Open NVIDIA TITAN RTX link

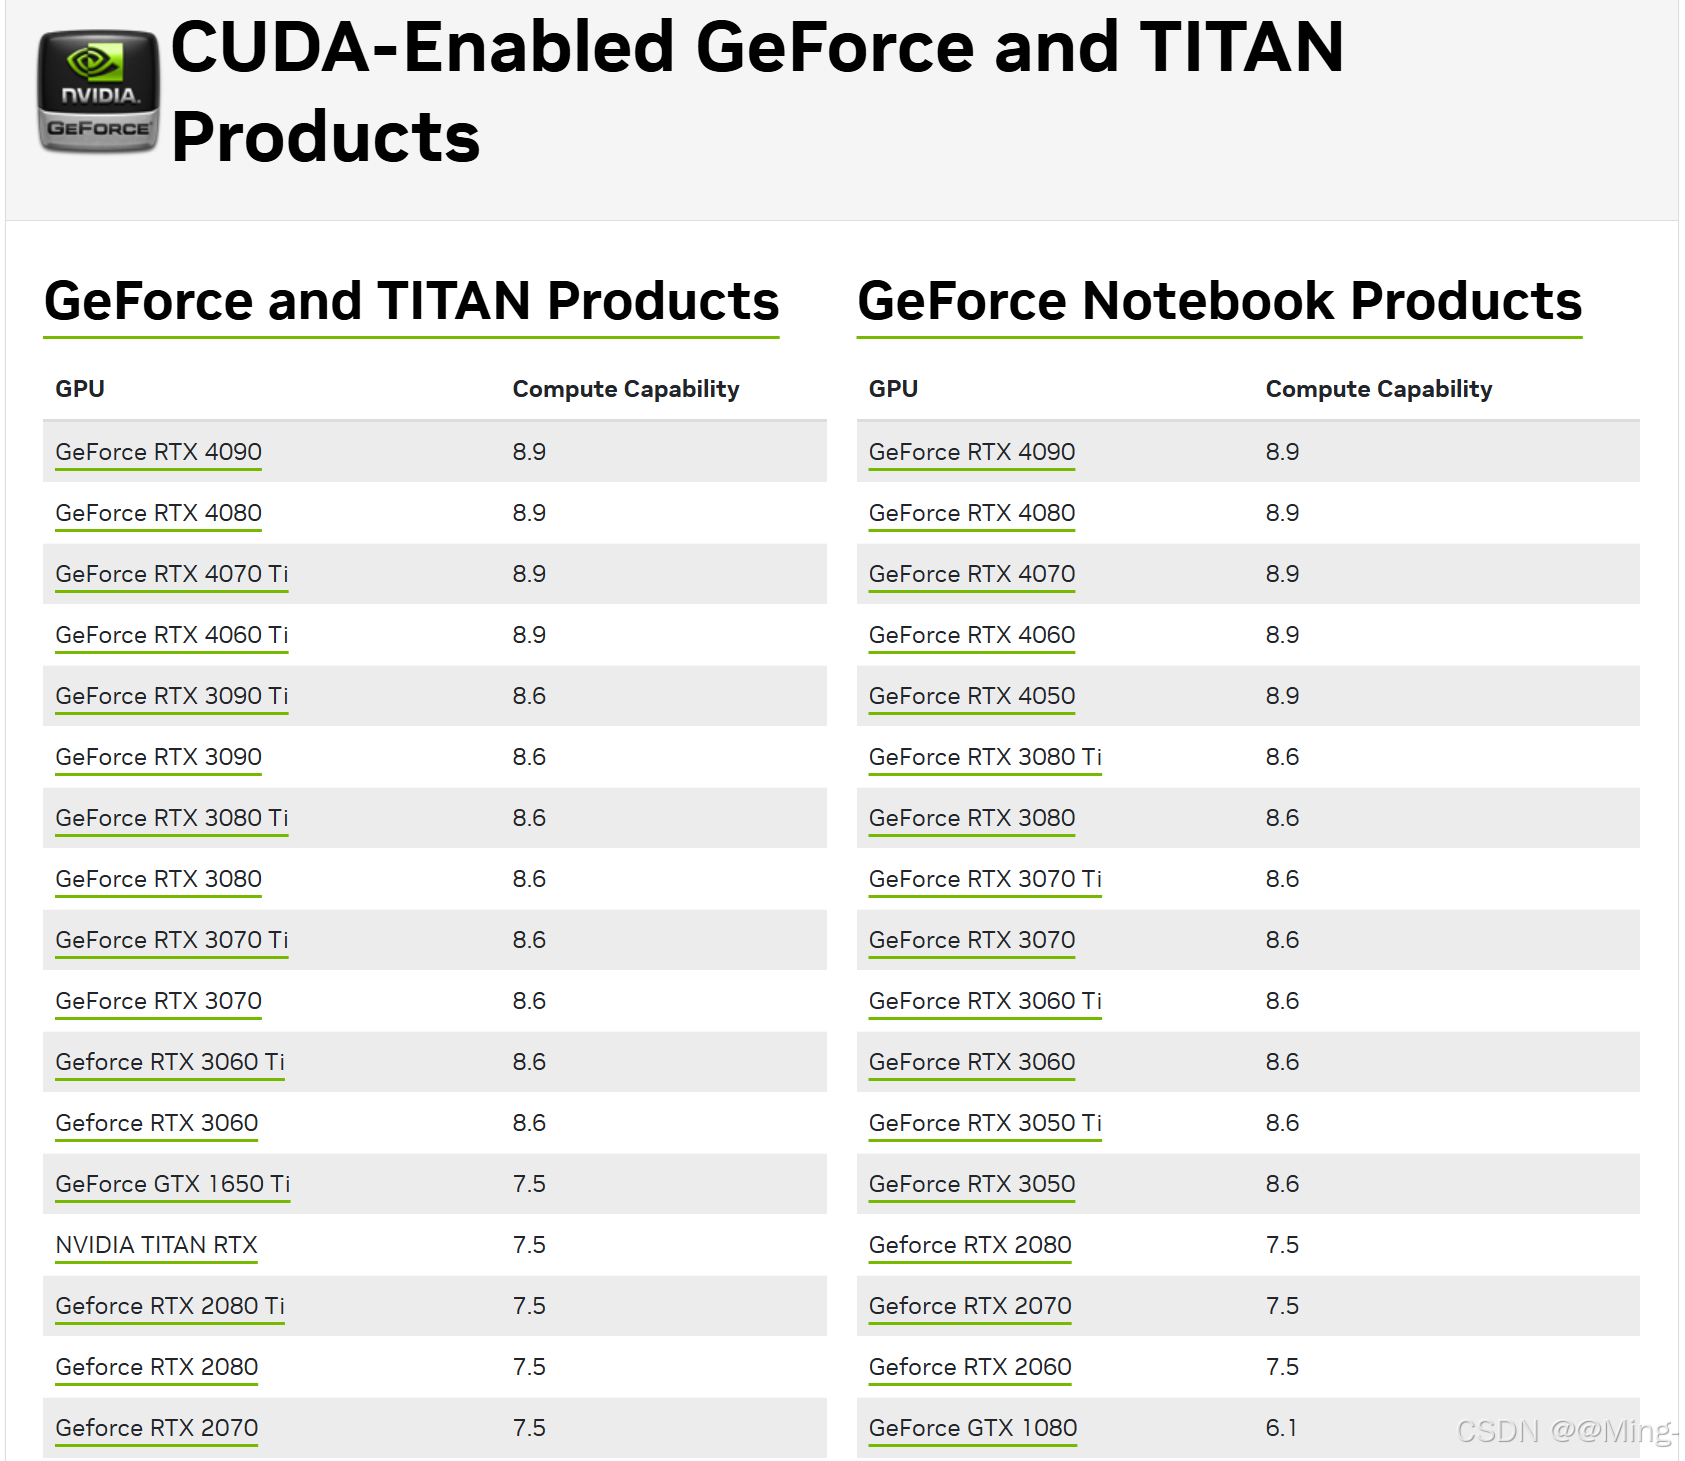156,1245
